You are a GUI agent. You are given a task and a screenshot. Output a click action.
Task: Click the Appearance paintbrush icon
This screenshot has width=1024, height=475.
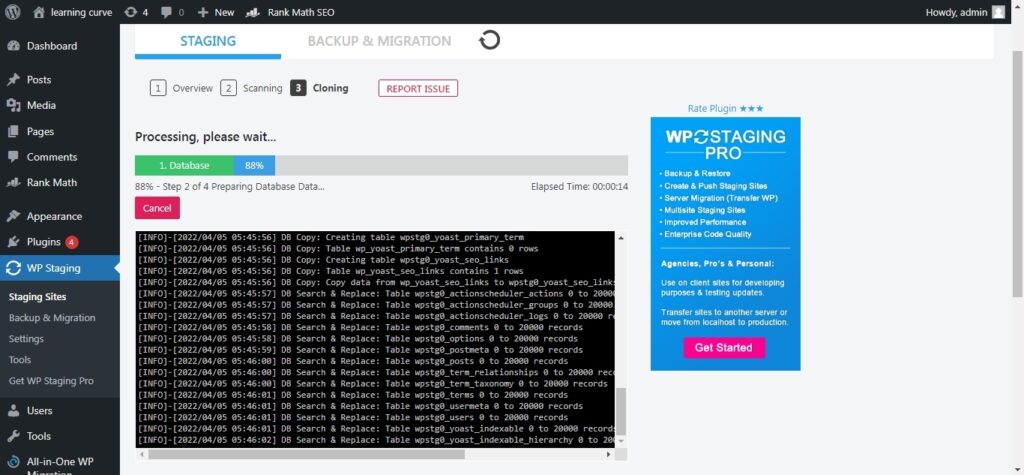13,216
